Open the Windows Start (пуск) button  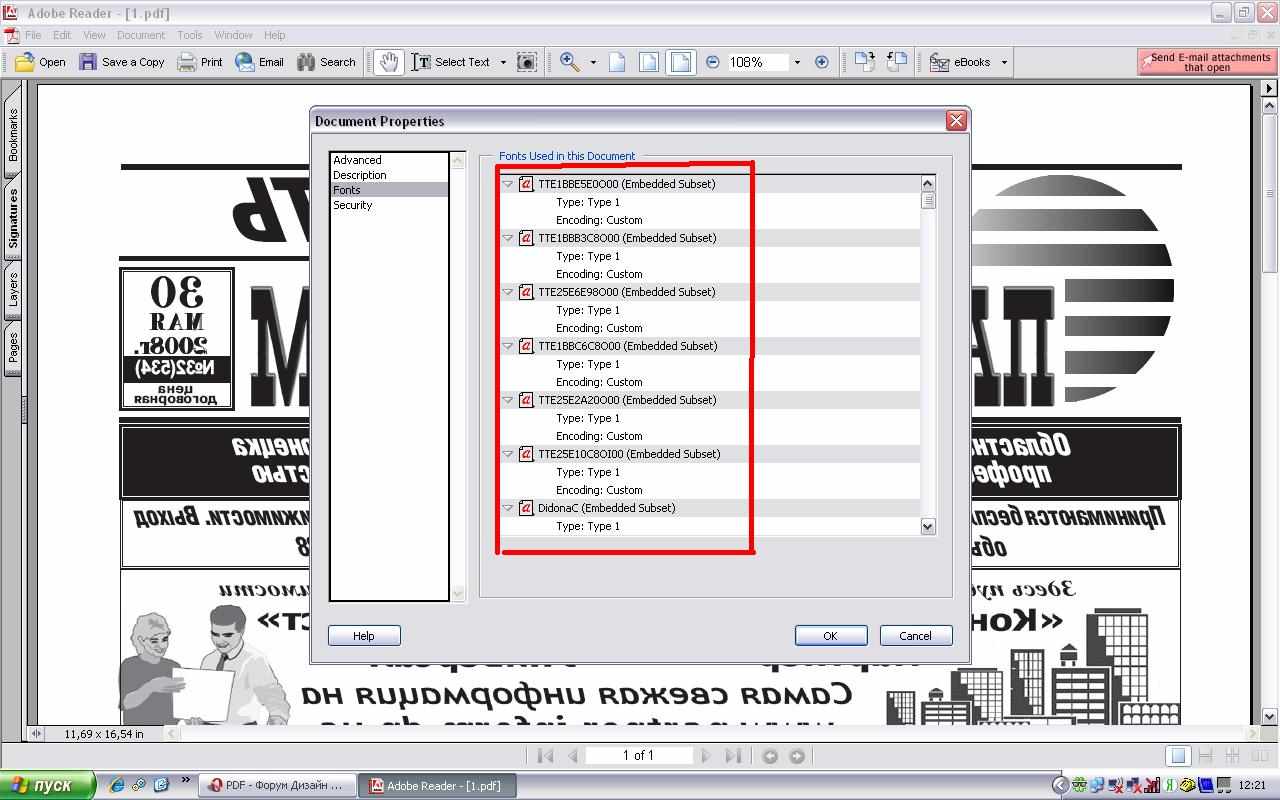48,785
